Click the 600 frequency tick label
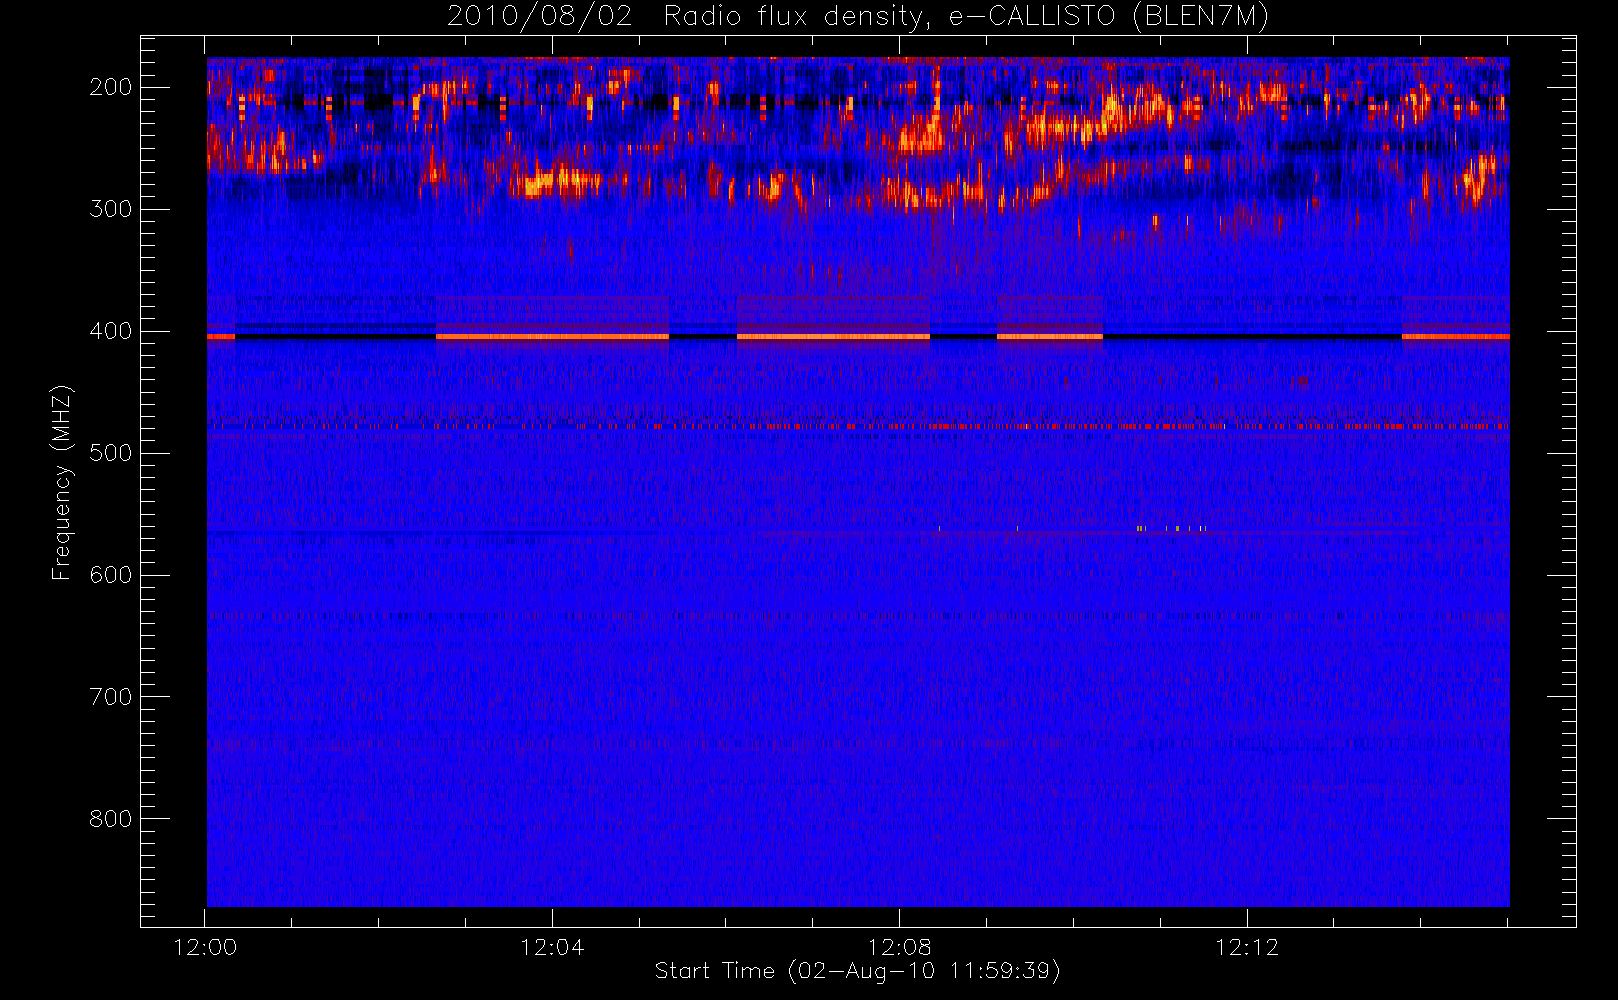The image size is (1618, 1000). click(111, 575)
